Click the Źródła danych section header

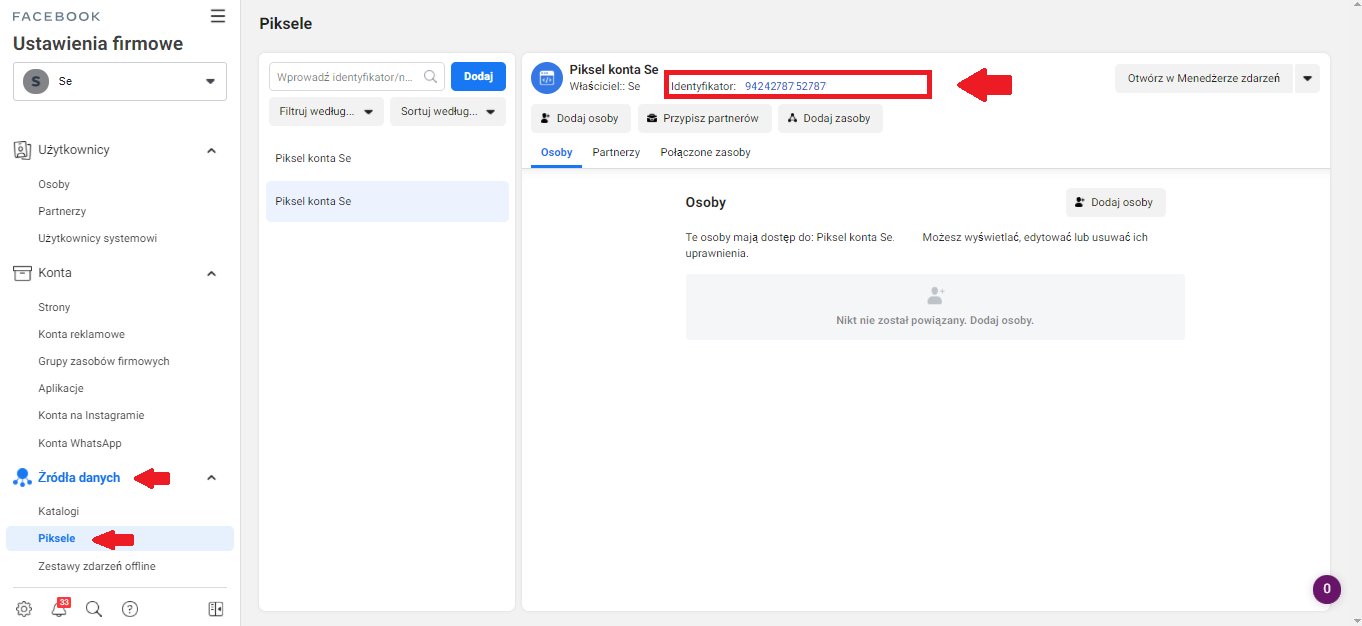click(x=79, y=478)
